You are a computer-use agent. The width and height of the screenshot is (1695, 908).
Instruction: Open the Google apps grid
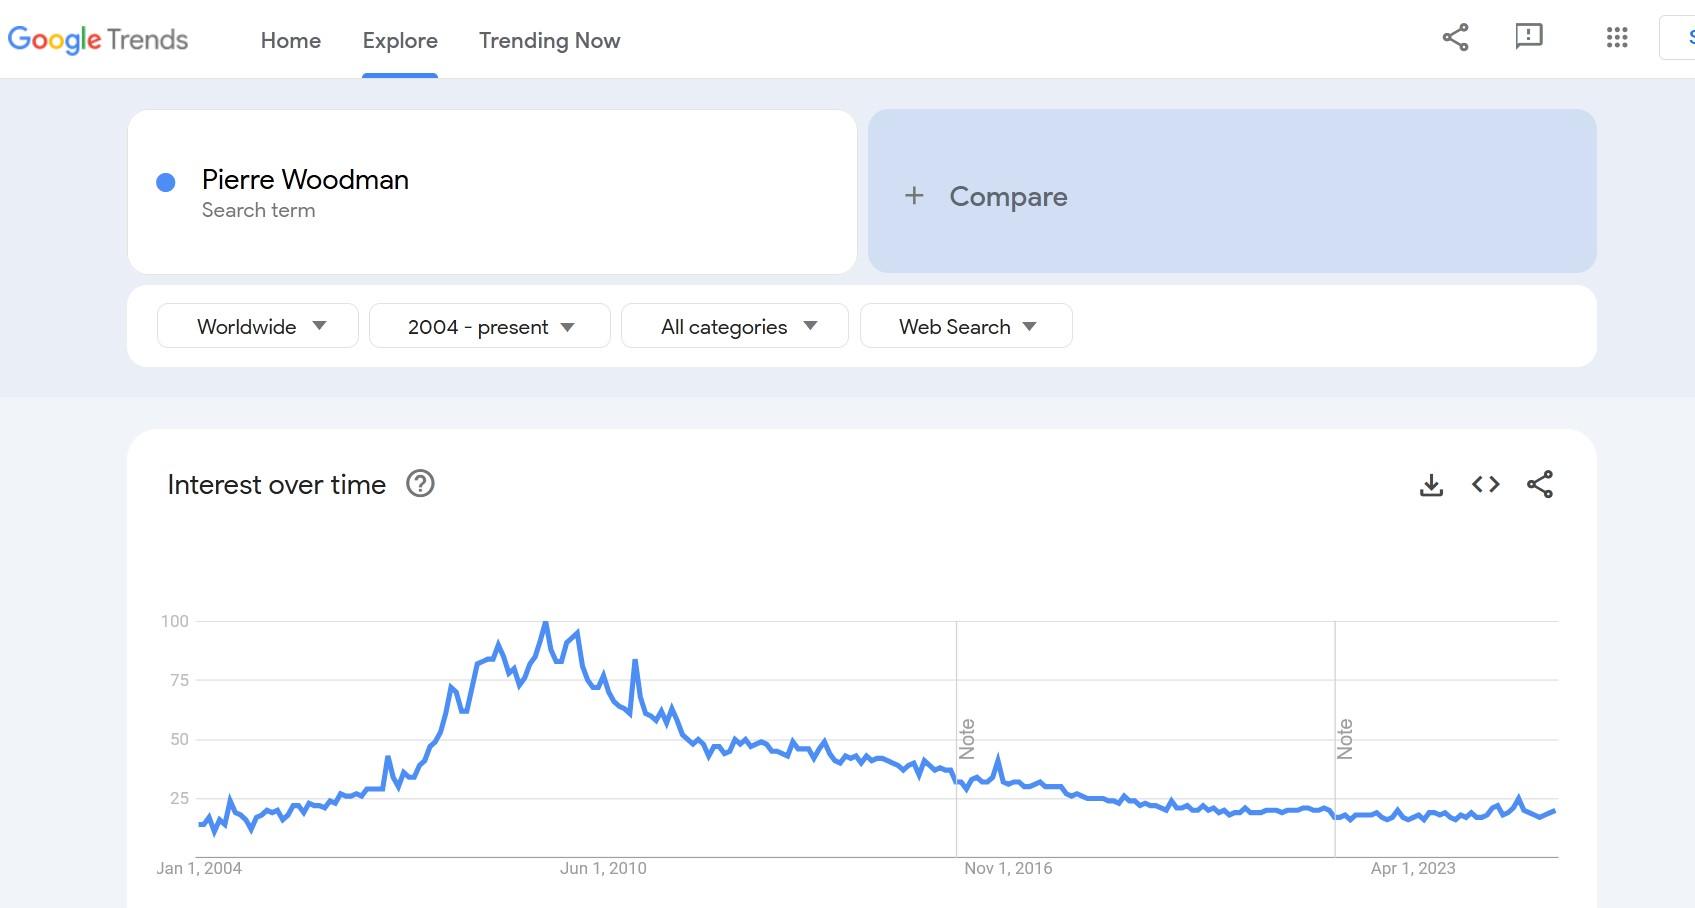coord(1616,38)
